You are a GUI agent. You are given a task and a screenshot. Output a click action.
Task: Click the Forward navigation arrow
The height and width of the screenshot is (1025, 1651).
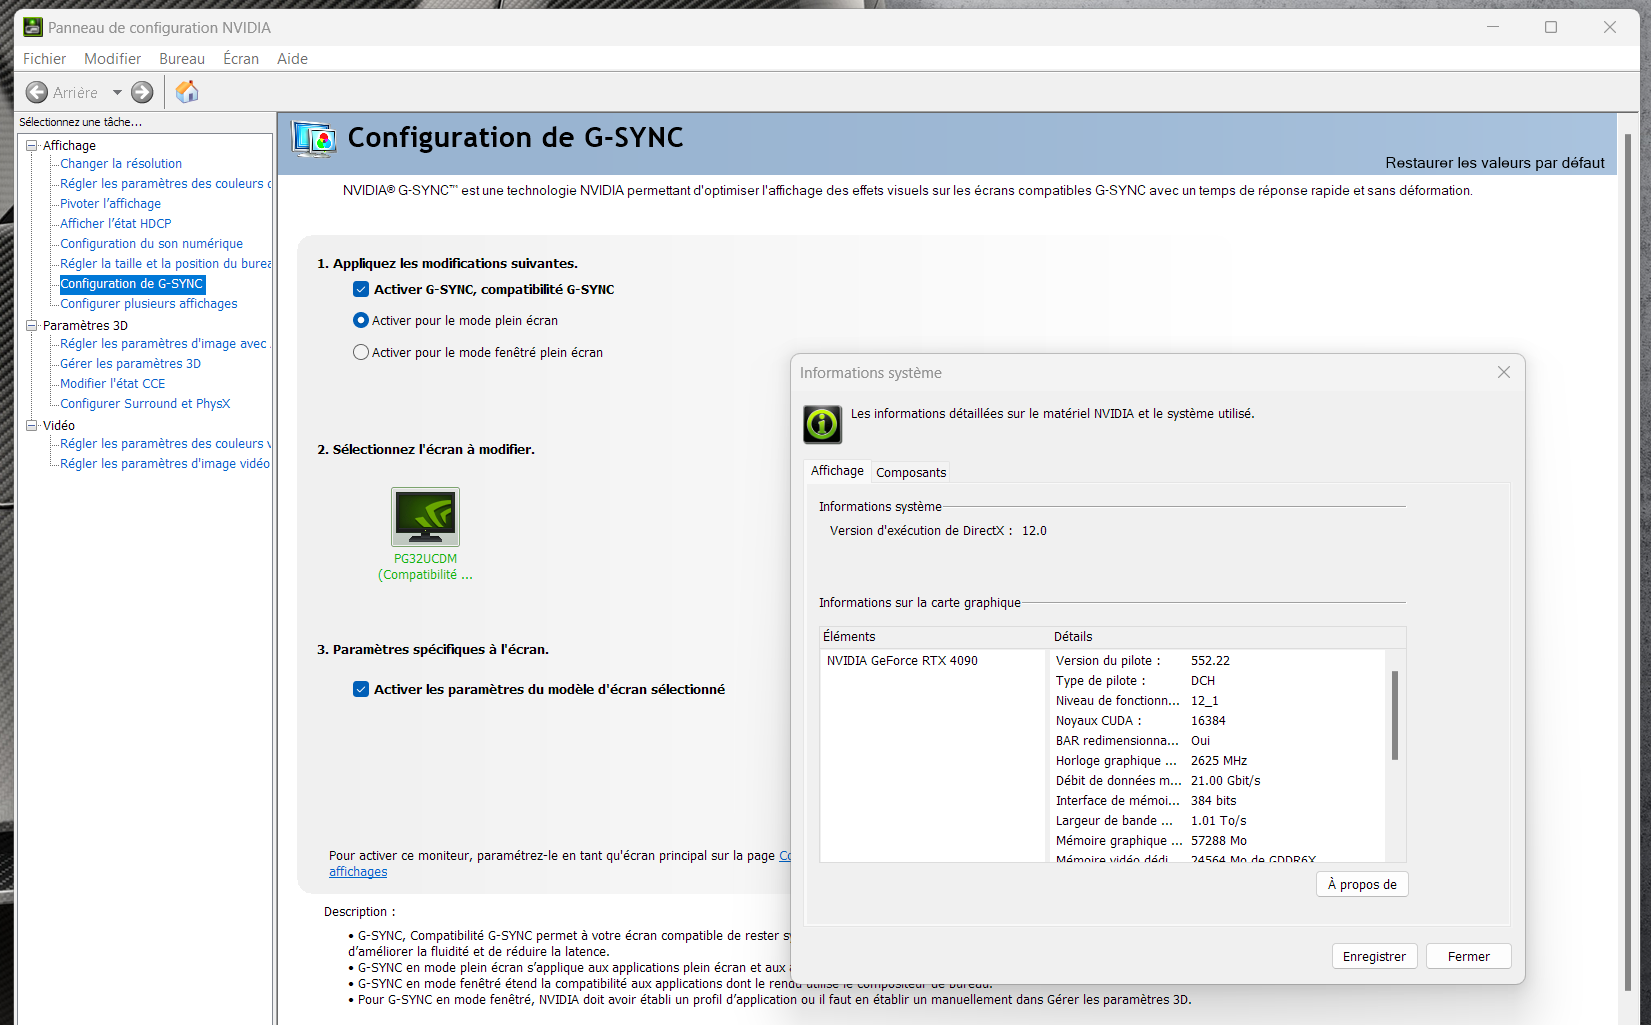click(x=142, y=92)
